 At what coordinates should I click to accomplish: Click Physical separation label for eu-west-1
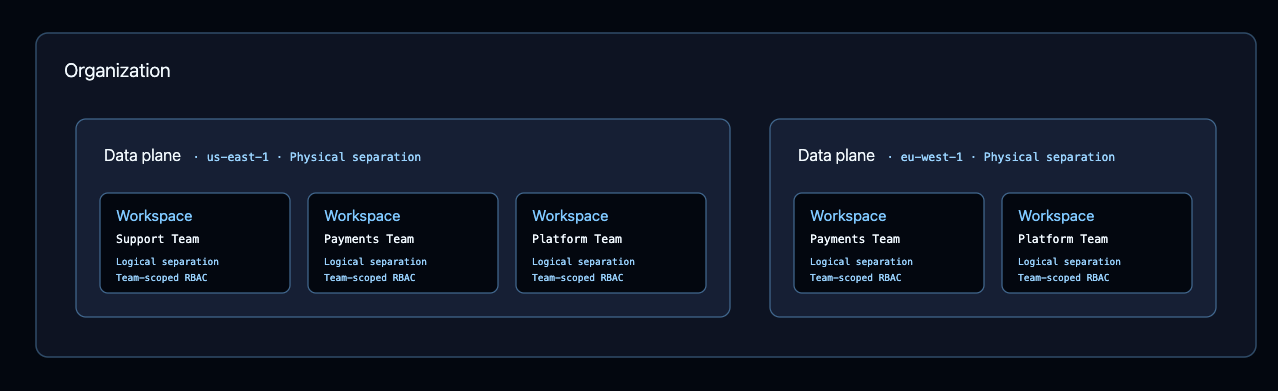(x=1049, y=157)
